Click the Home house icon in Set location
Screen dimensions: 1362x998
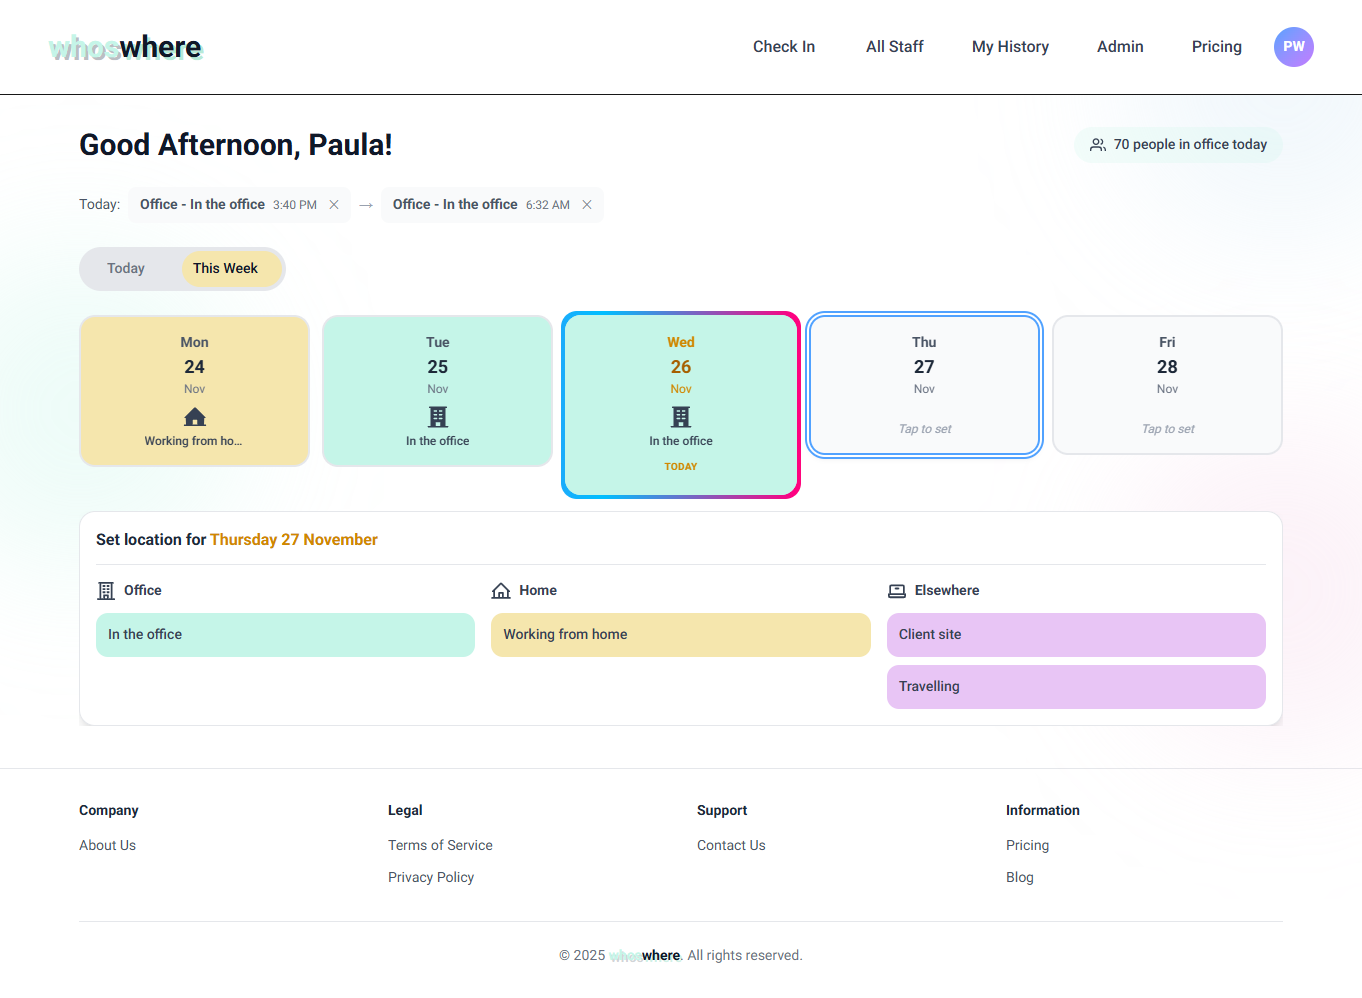tap(501, 590)
